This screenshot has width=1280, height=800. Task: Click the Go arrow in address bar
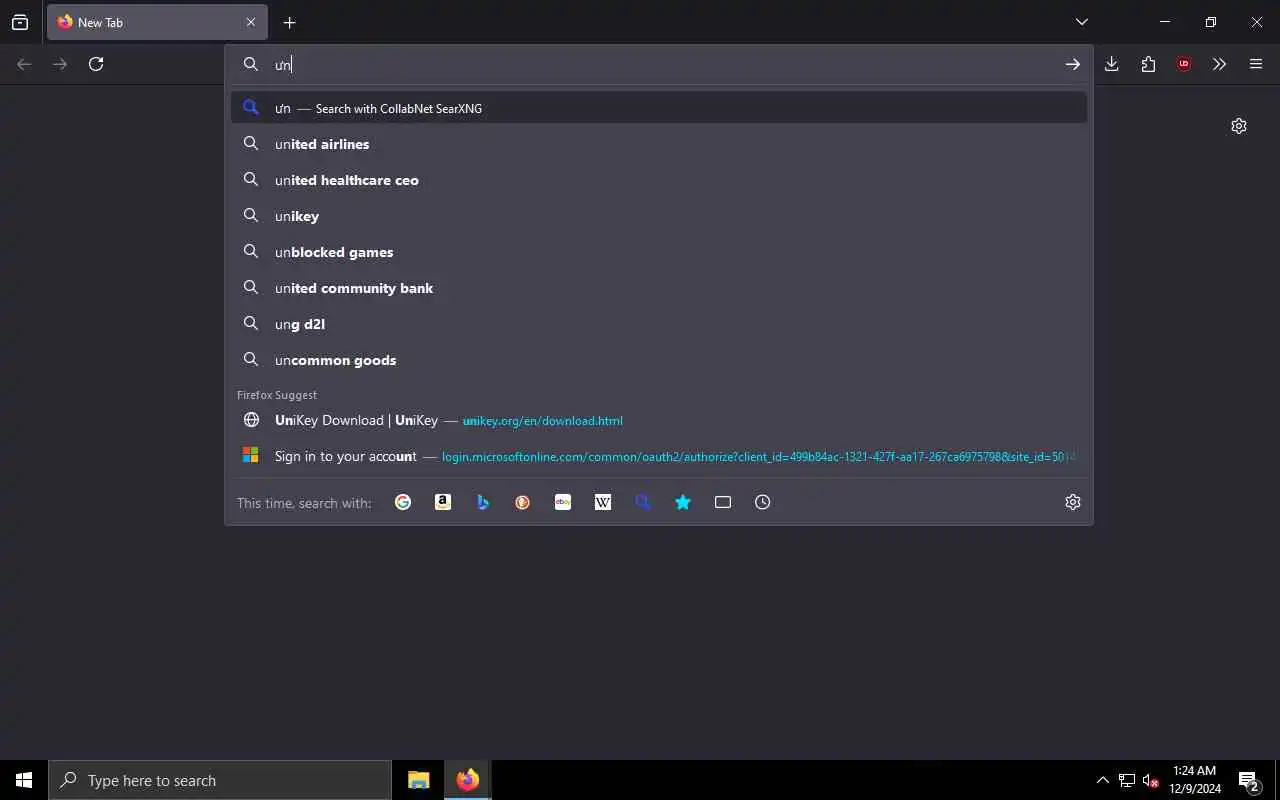[1072, 64]
